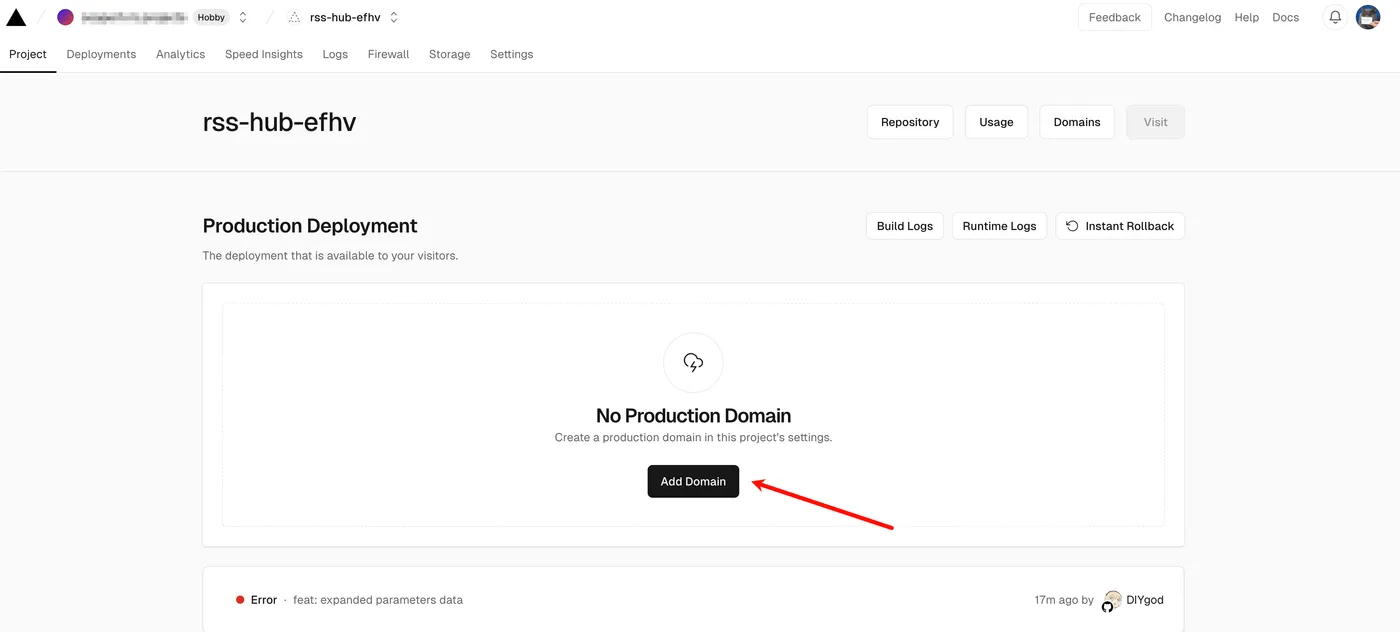Click the Hobby plan badge

click(211, 17)
